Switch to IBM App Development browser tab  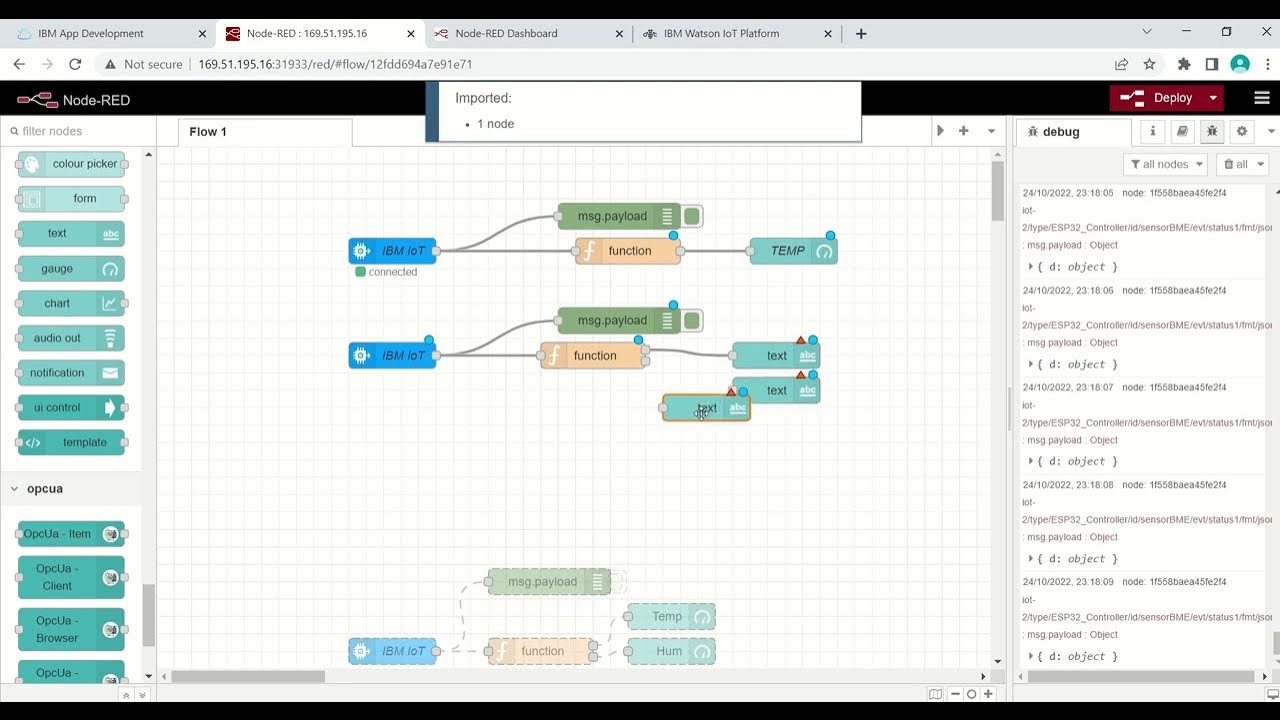pos(110,33)
